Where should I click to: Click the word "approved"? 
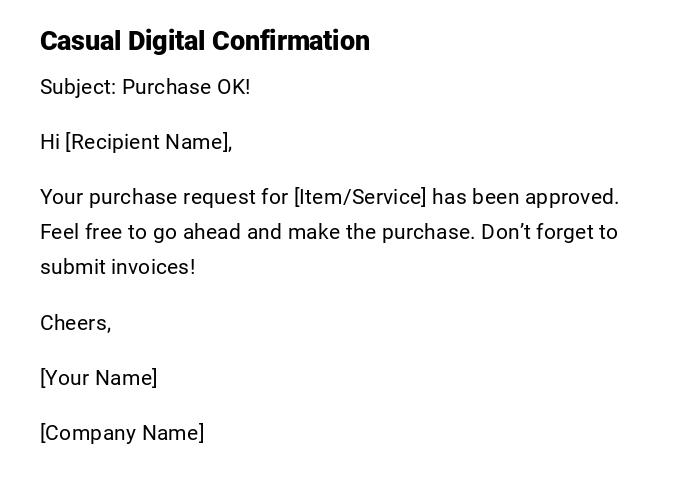pos(571,197)
